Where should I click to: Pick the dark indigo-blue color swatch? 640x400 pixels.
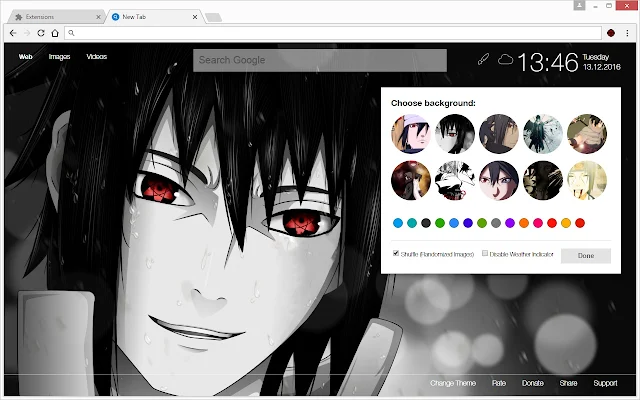point(468,223)
